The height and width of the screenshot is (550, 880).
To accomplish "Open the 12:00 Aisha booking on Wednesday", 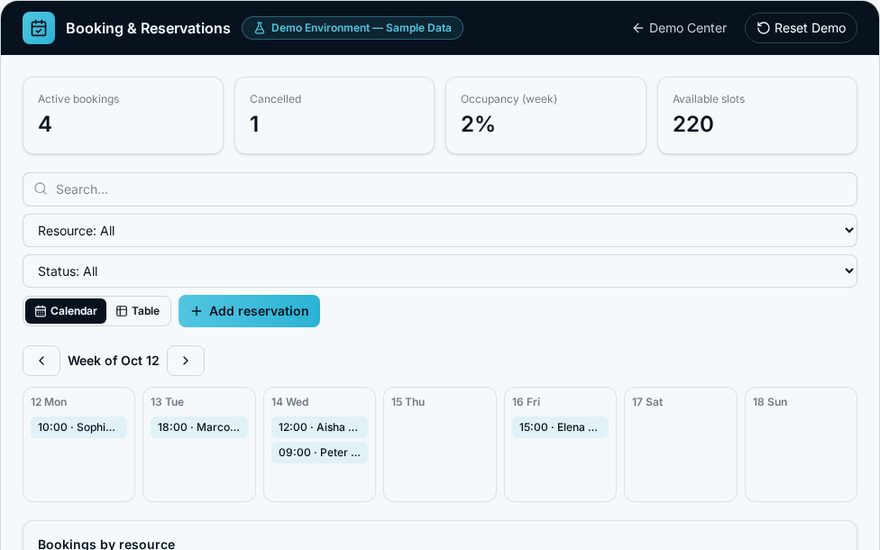I will [x=319, y=427].
